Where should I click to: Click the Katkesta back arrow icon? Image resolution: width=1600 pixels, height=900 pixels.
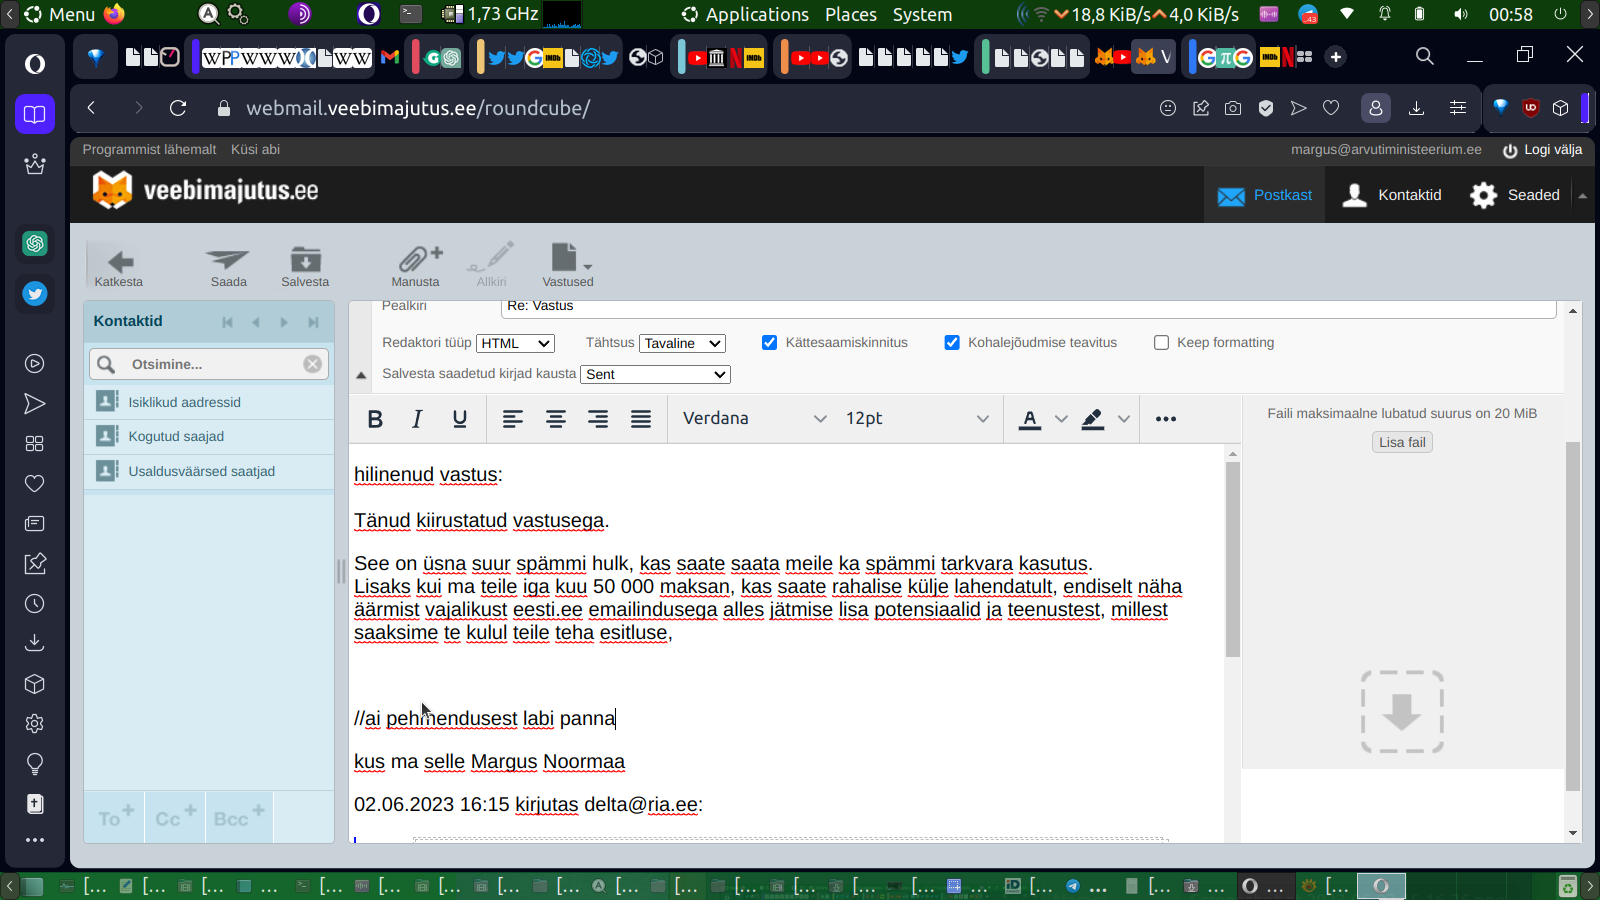click(119, 264)
